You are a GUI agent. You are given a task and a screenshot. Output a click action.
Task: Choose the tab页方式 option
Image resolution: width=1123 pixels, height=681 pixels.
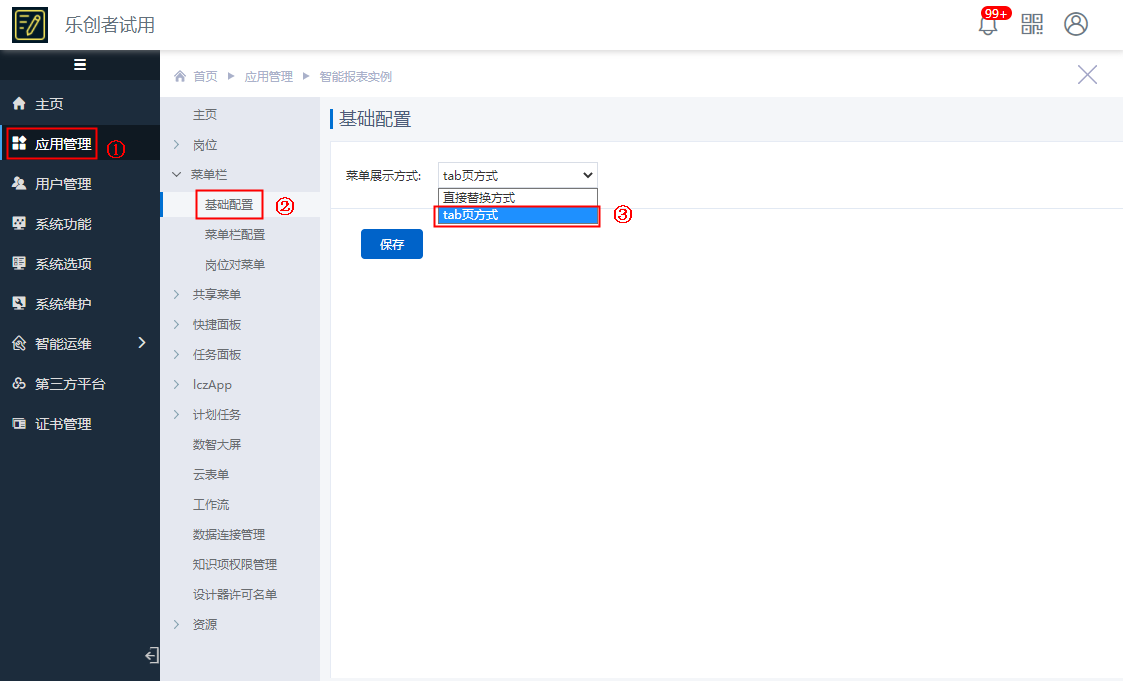pos(517,215)
